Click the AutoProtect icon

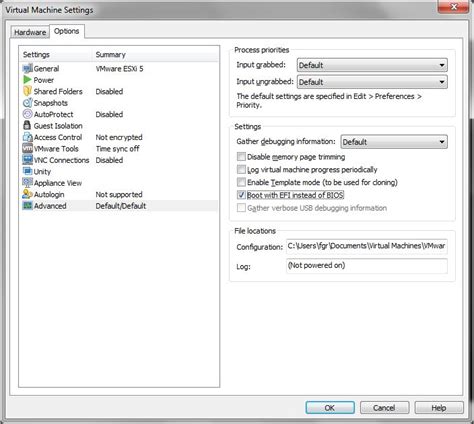[27, 114]
